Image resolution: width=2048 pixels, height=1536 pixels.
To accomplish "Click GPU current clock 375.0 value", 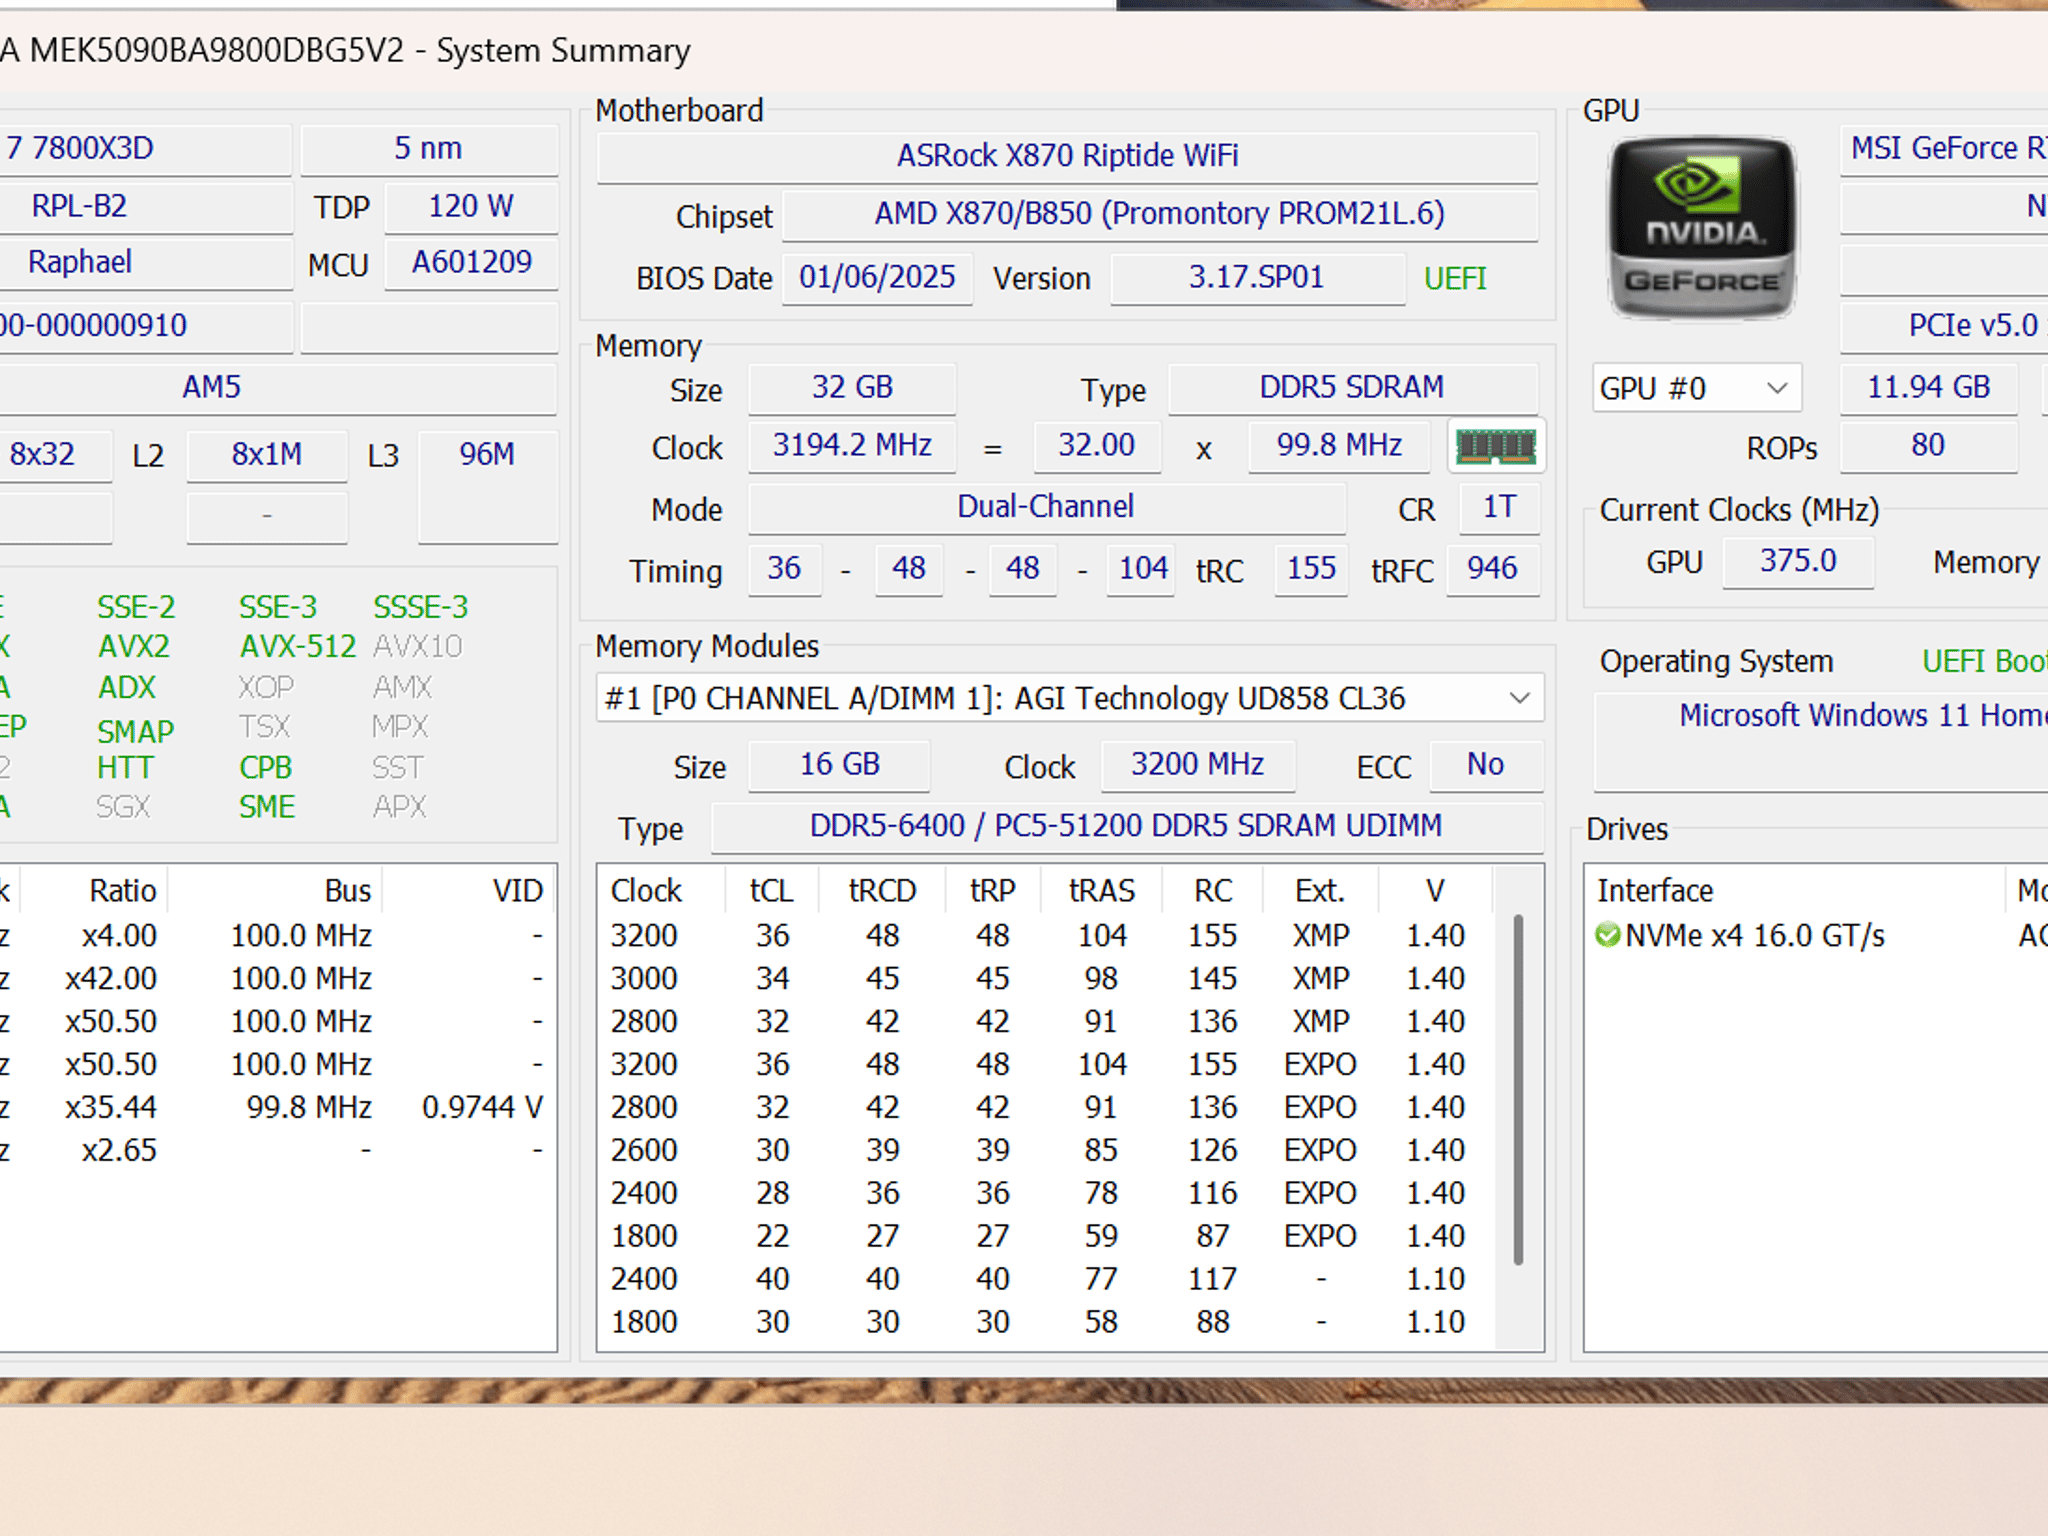I will (x=1798, y=562).
